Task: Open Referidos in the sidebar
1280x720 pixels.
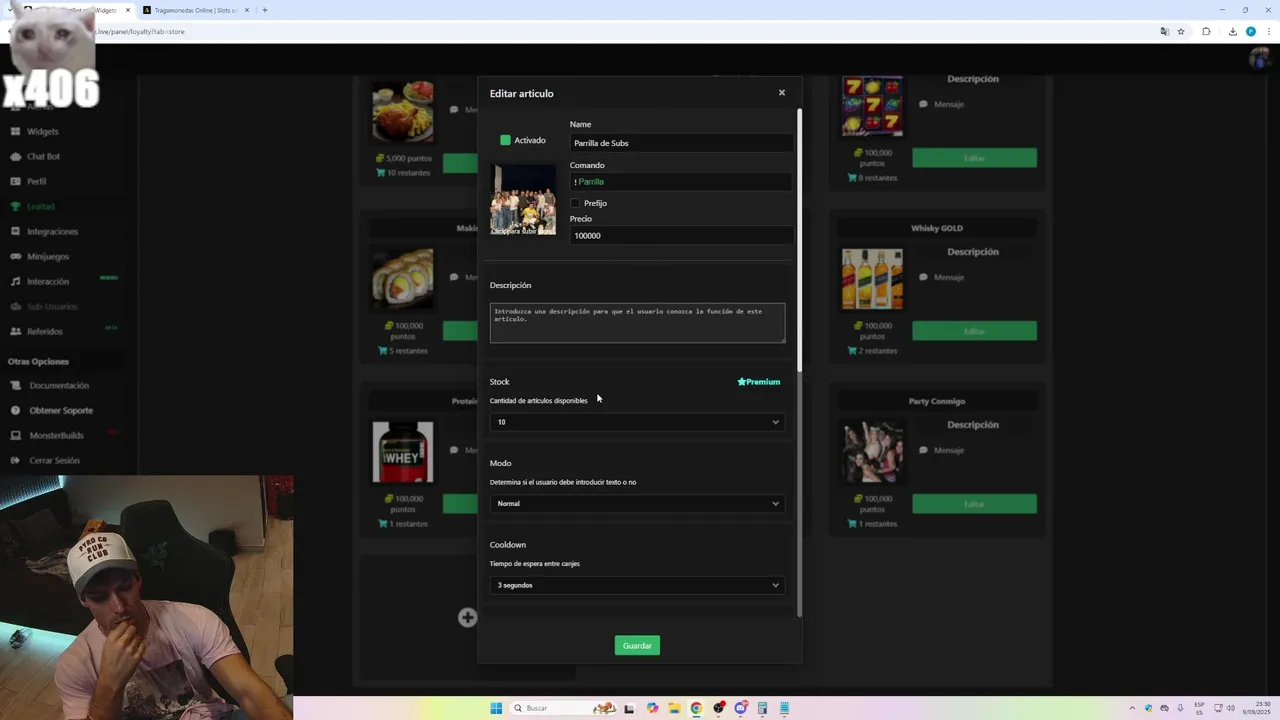Action: [x=45, y=331]
